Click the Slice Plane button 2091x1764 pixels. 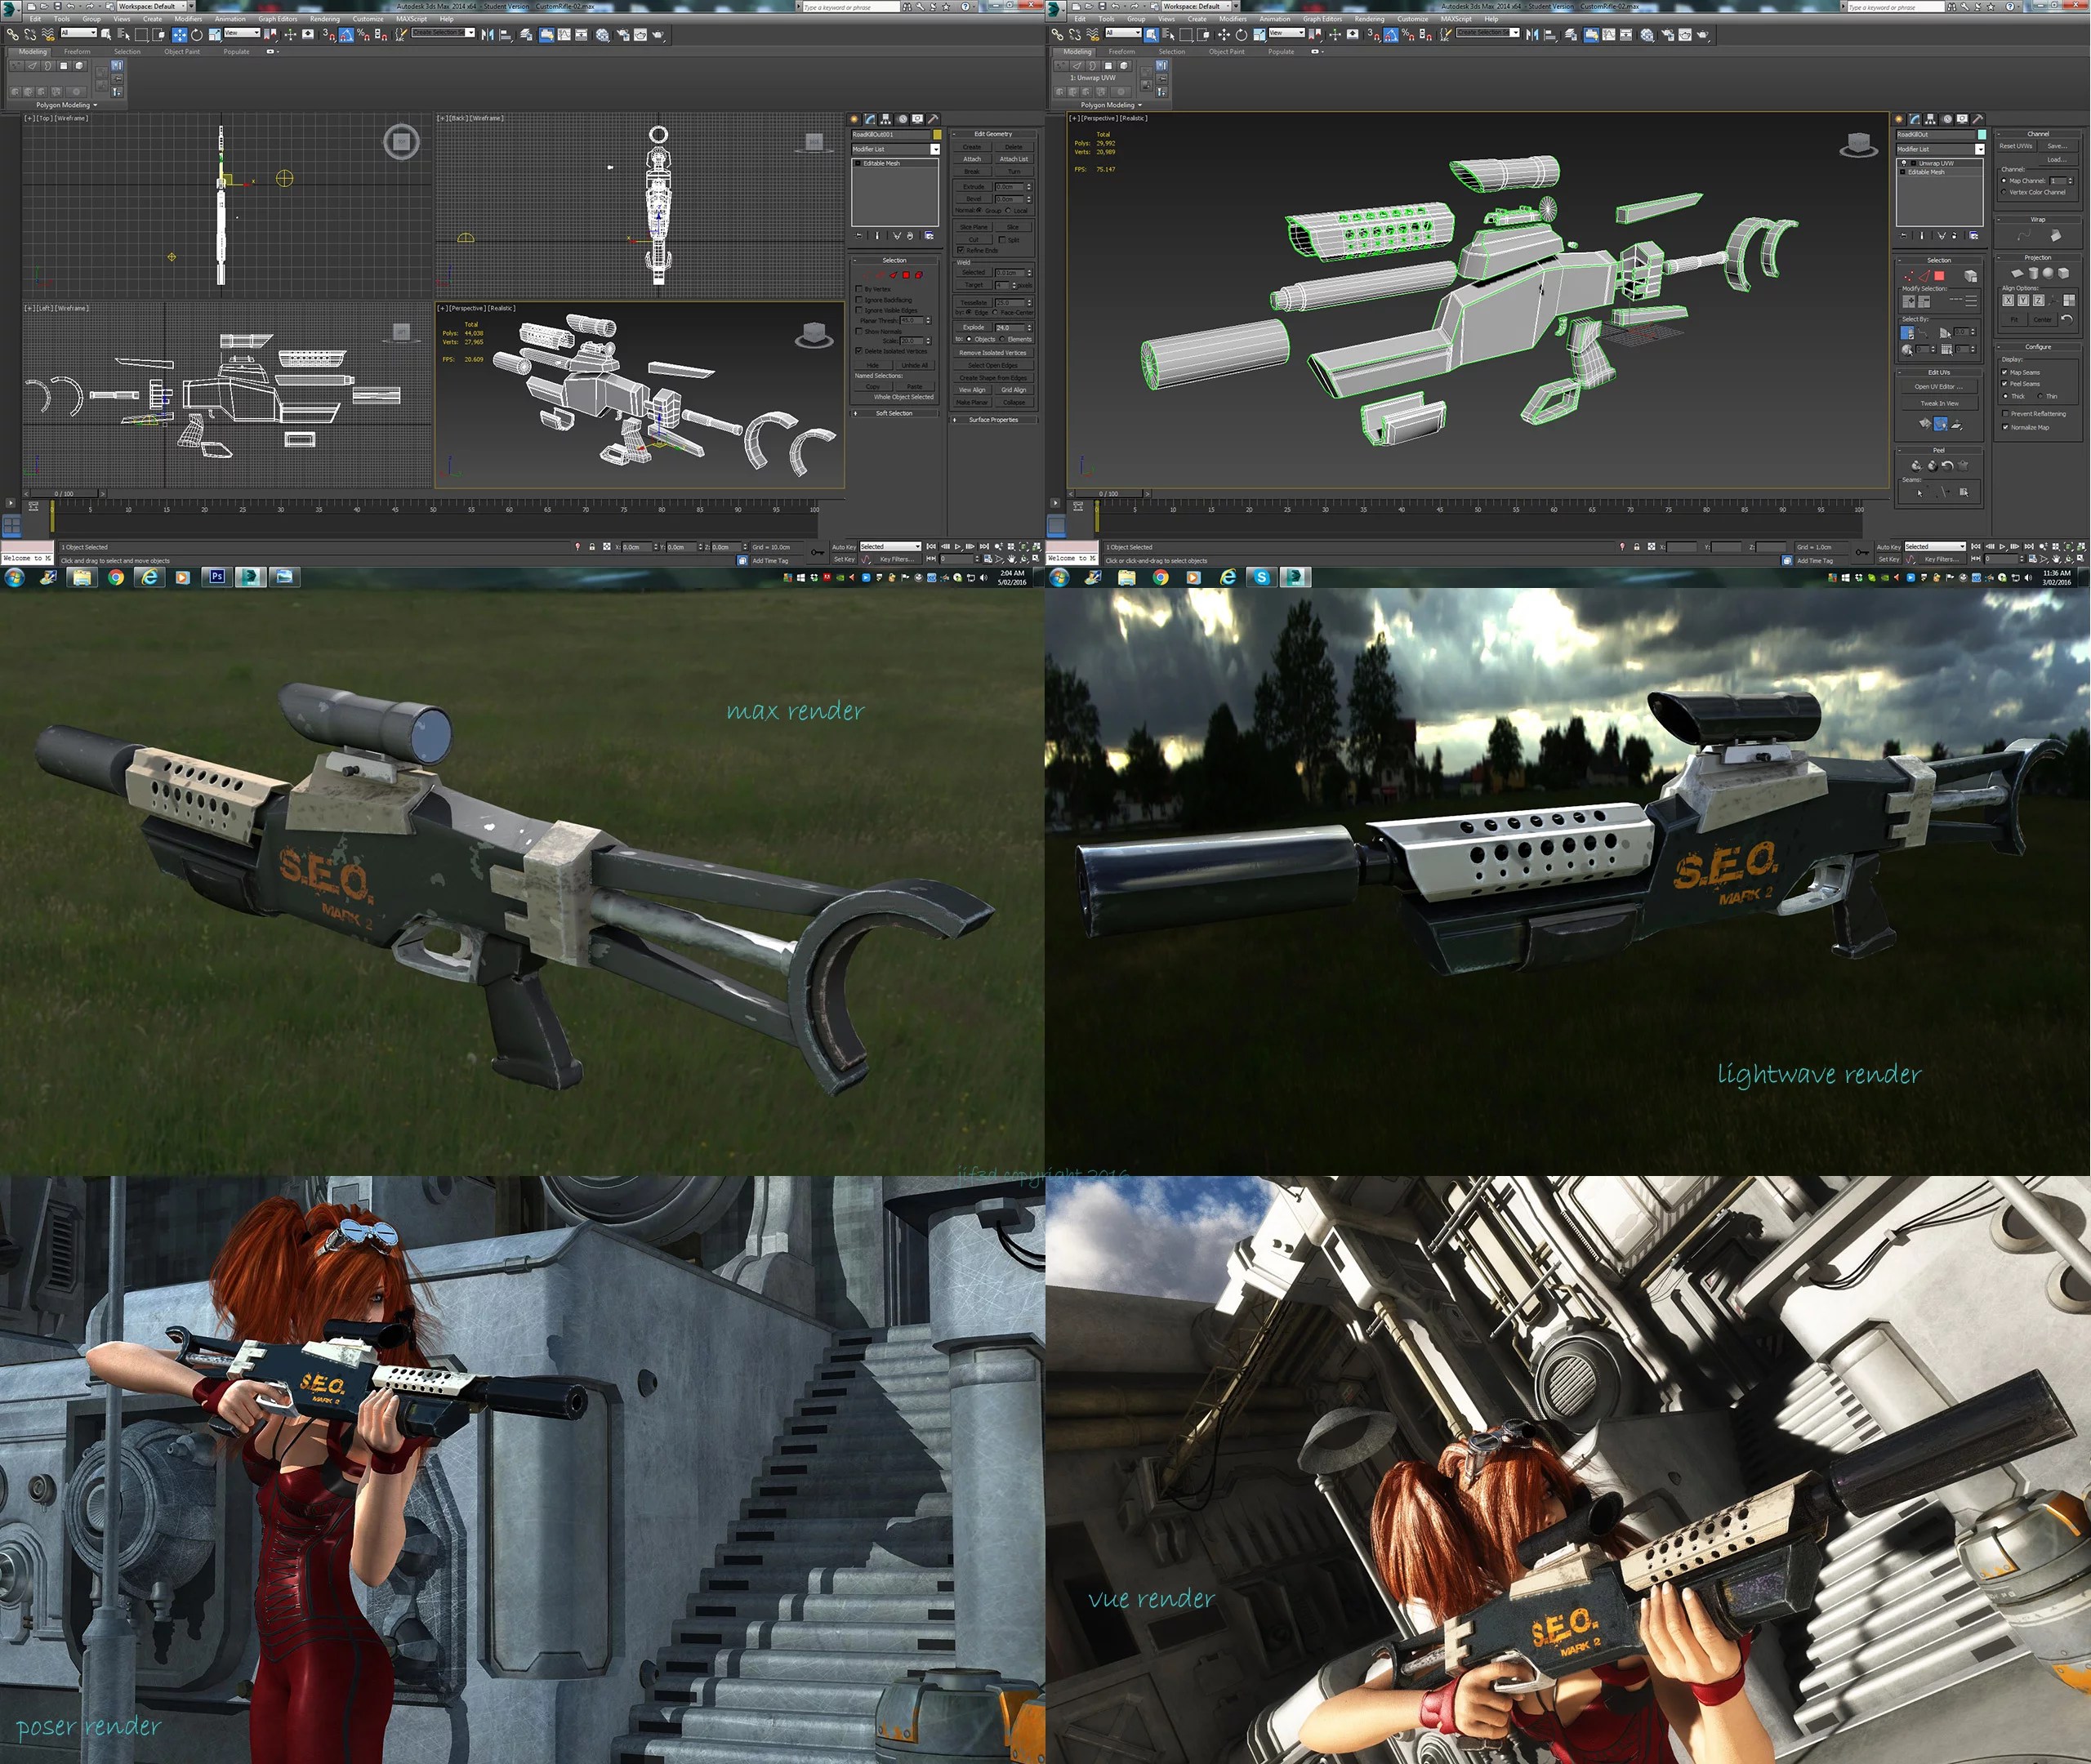pos(974,227)
